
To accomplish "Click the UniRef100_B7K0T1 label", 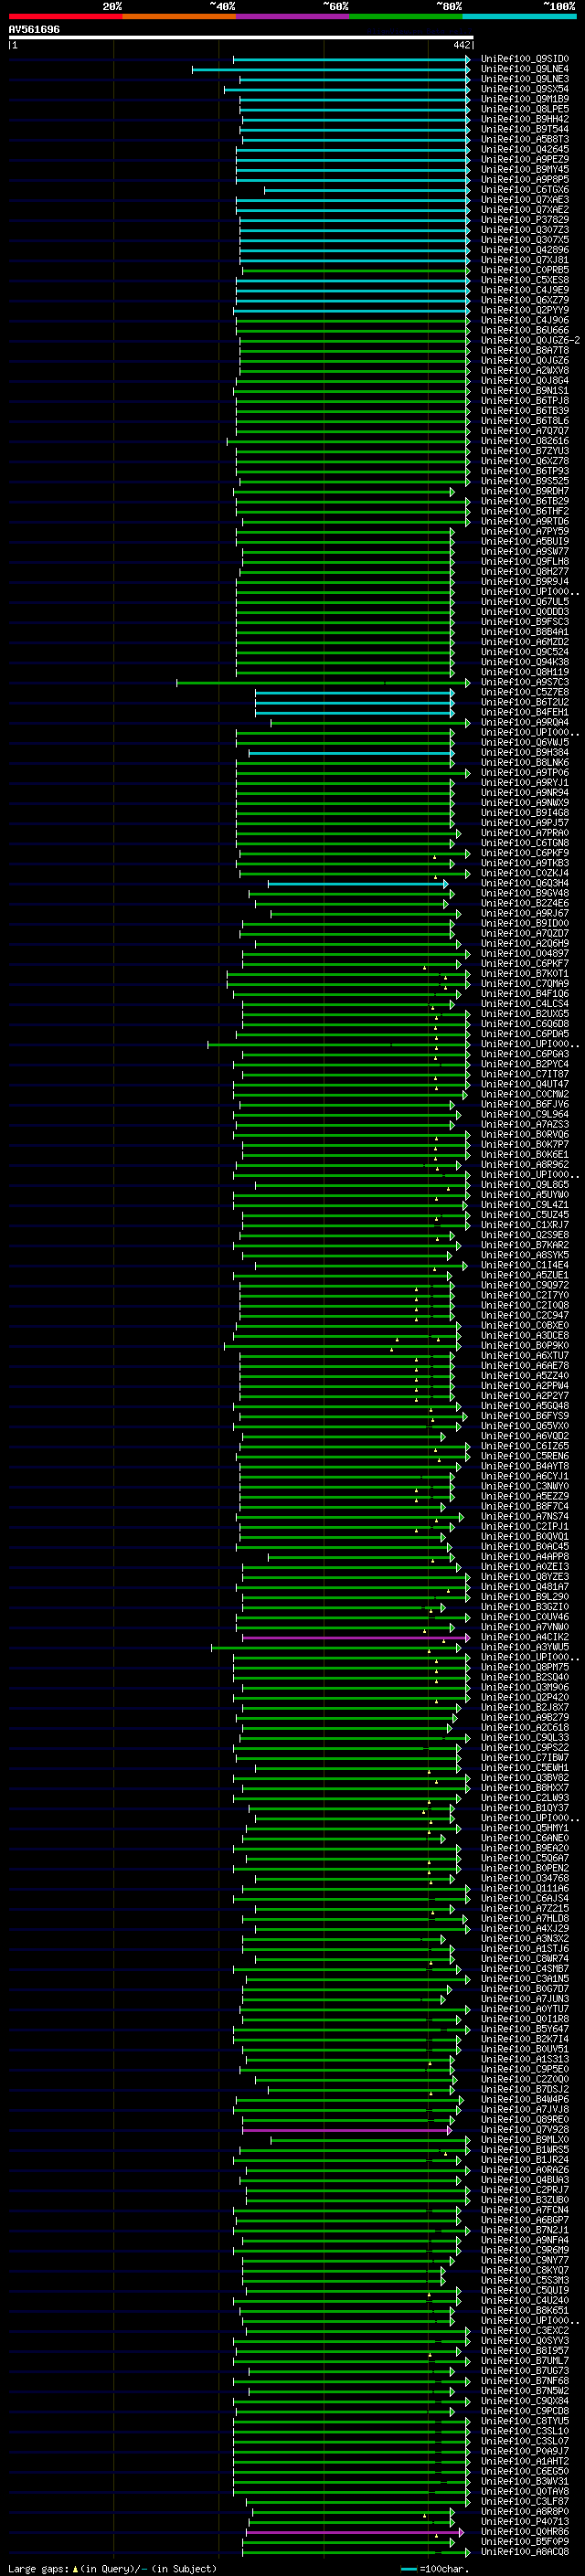I will [525, 973].
